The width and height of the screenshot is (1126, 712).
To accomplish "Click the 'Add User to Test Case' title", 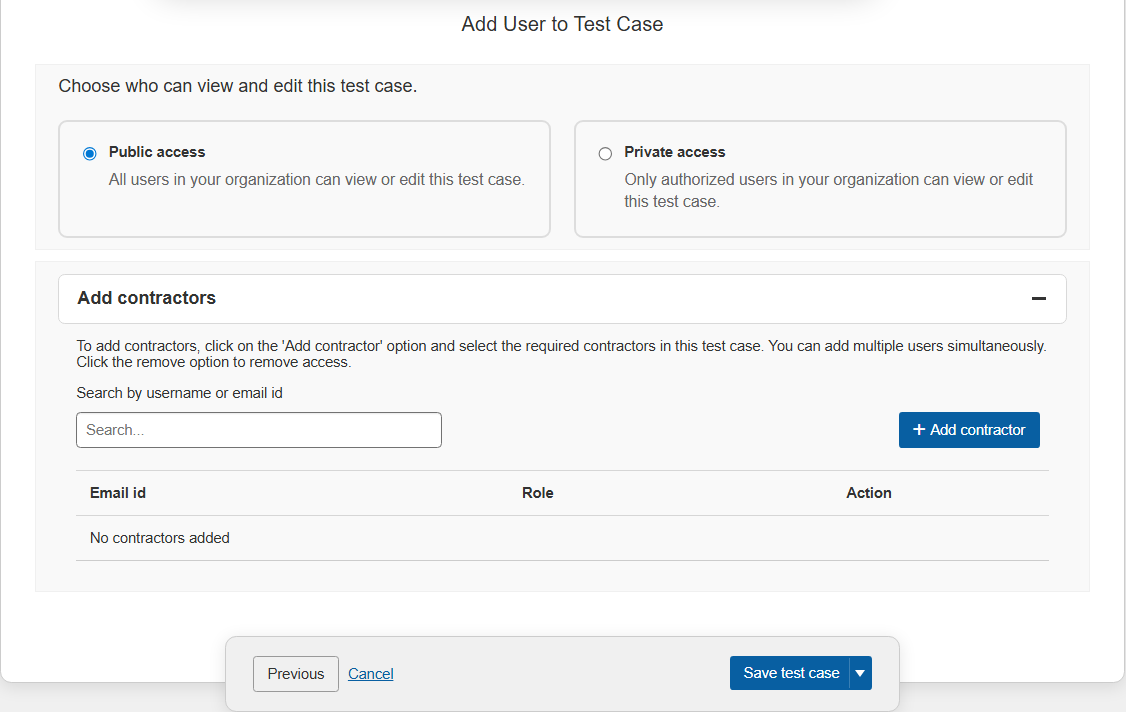I will (x=562, y=24).
